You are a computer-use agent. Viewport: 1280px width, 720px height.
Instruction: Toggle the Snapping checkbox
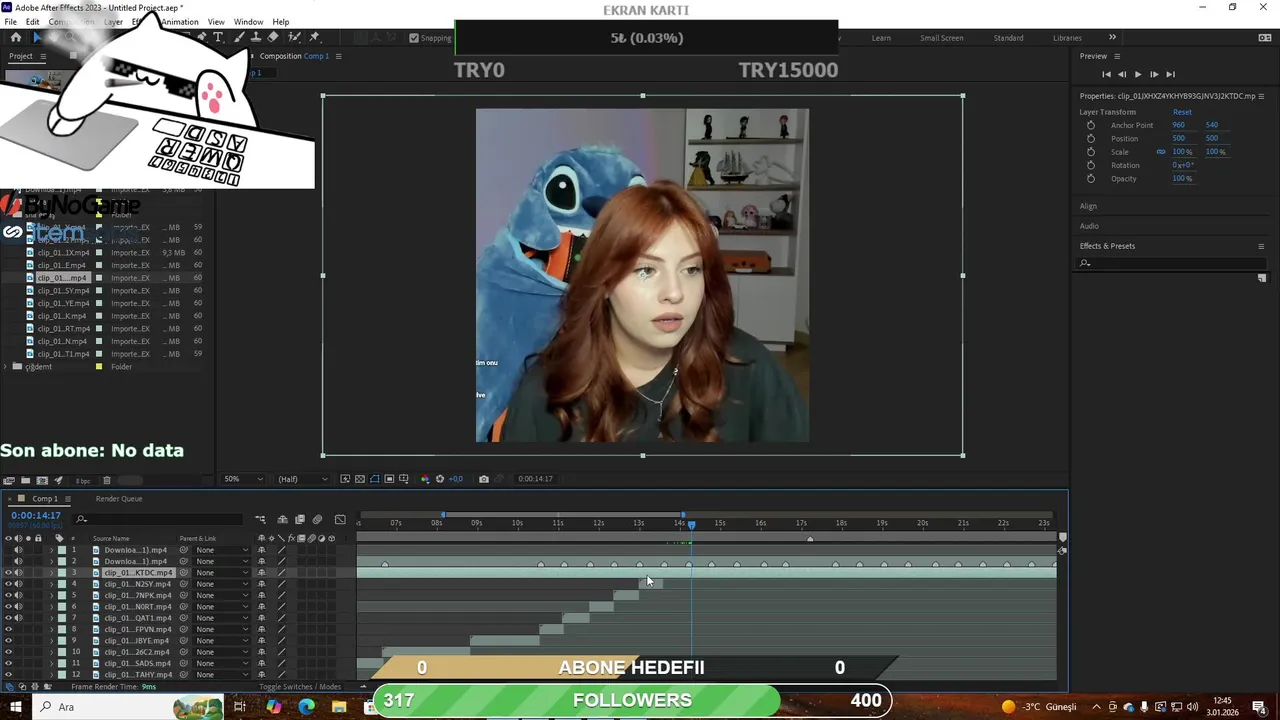click(414, 38)
